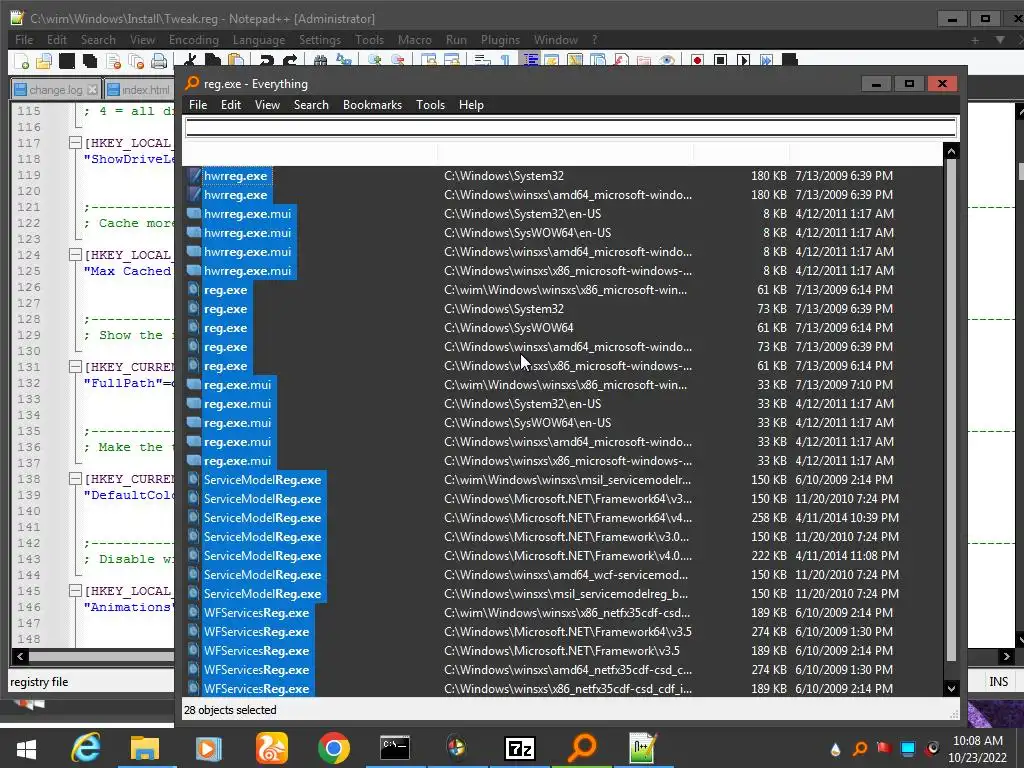
Task: Open Everything Help menu
Action: pos(471,105)
